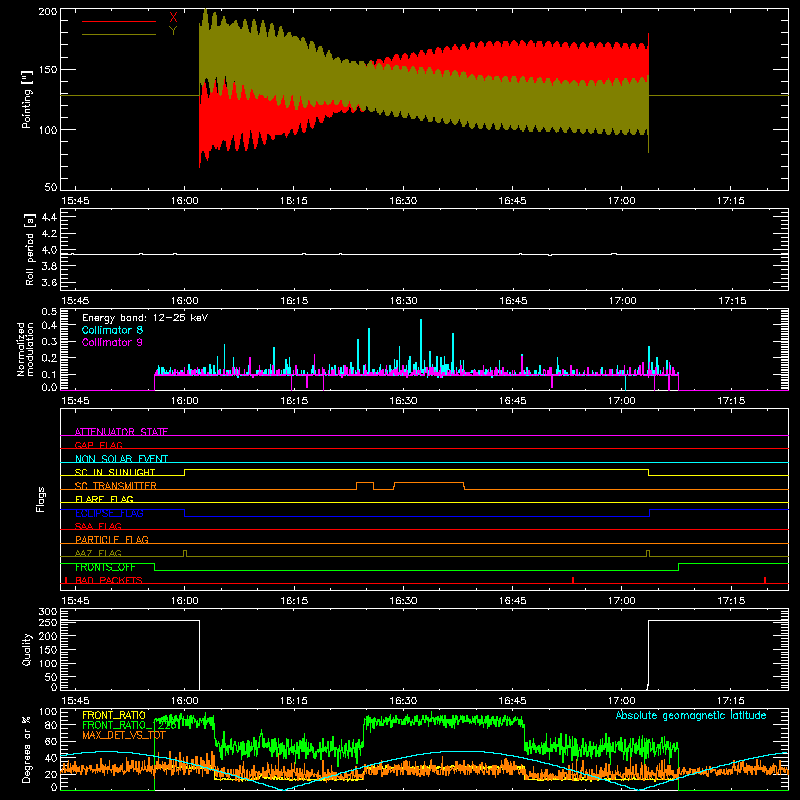Click the NON_SOLAR_EVENT flag label

[x=121, y=459]
